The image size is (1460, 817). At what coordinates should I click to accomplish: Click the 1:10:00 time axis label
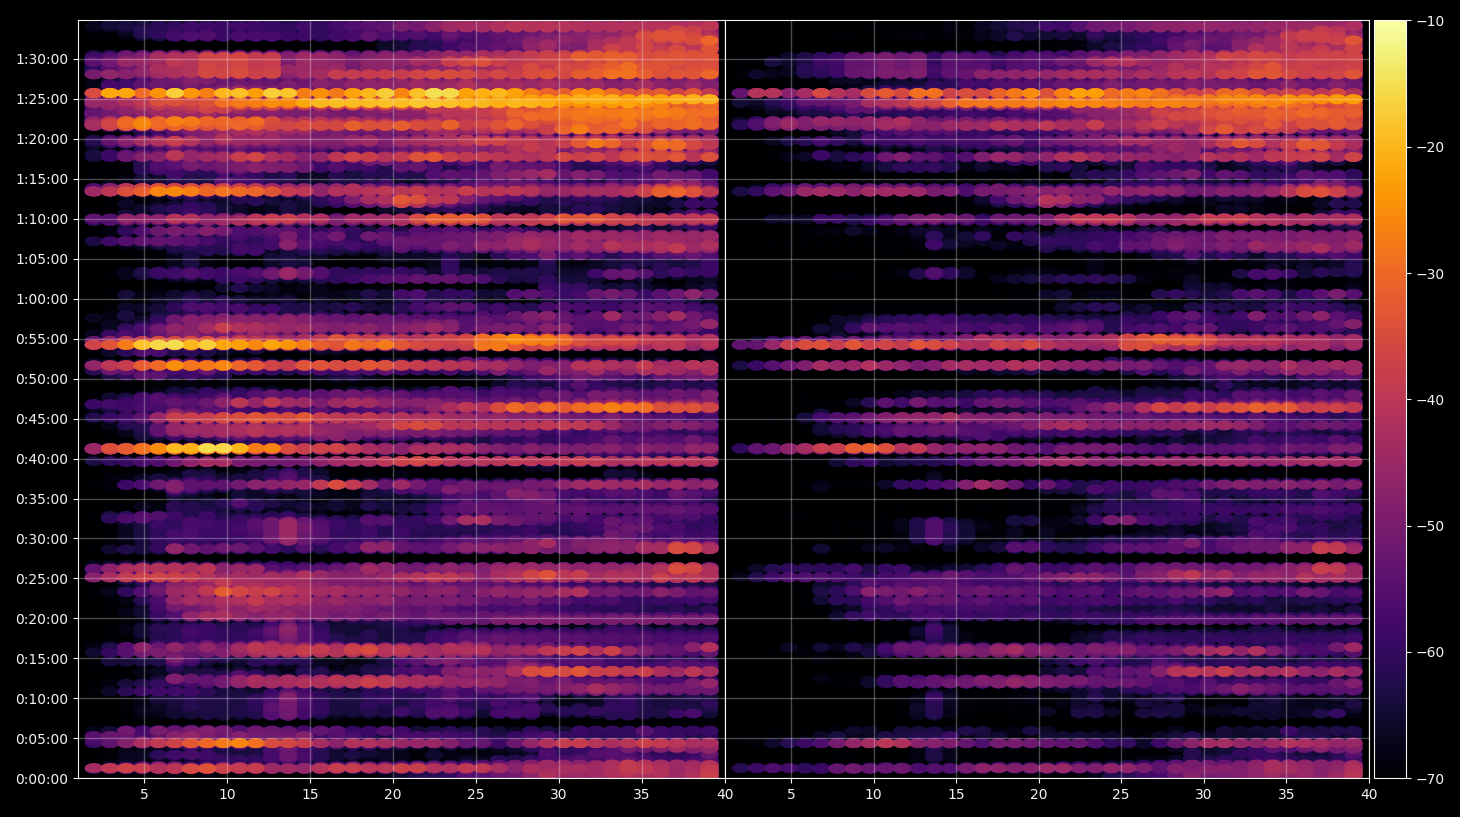pos(42,219)
